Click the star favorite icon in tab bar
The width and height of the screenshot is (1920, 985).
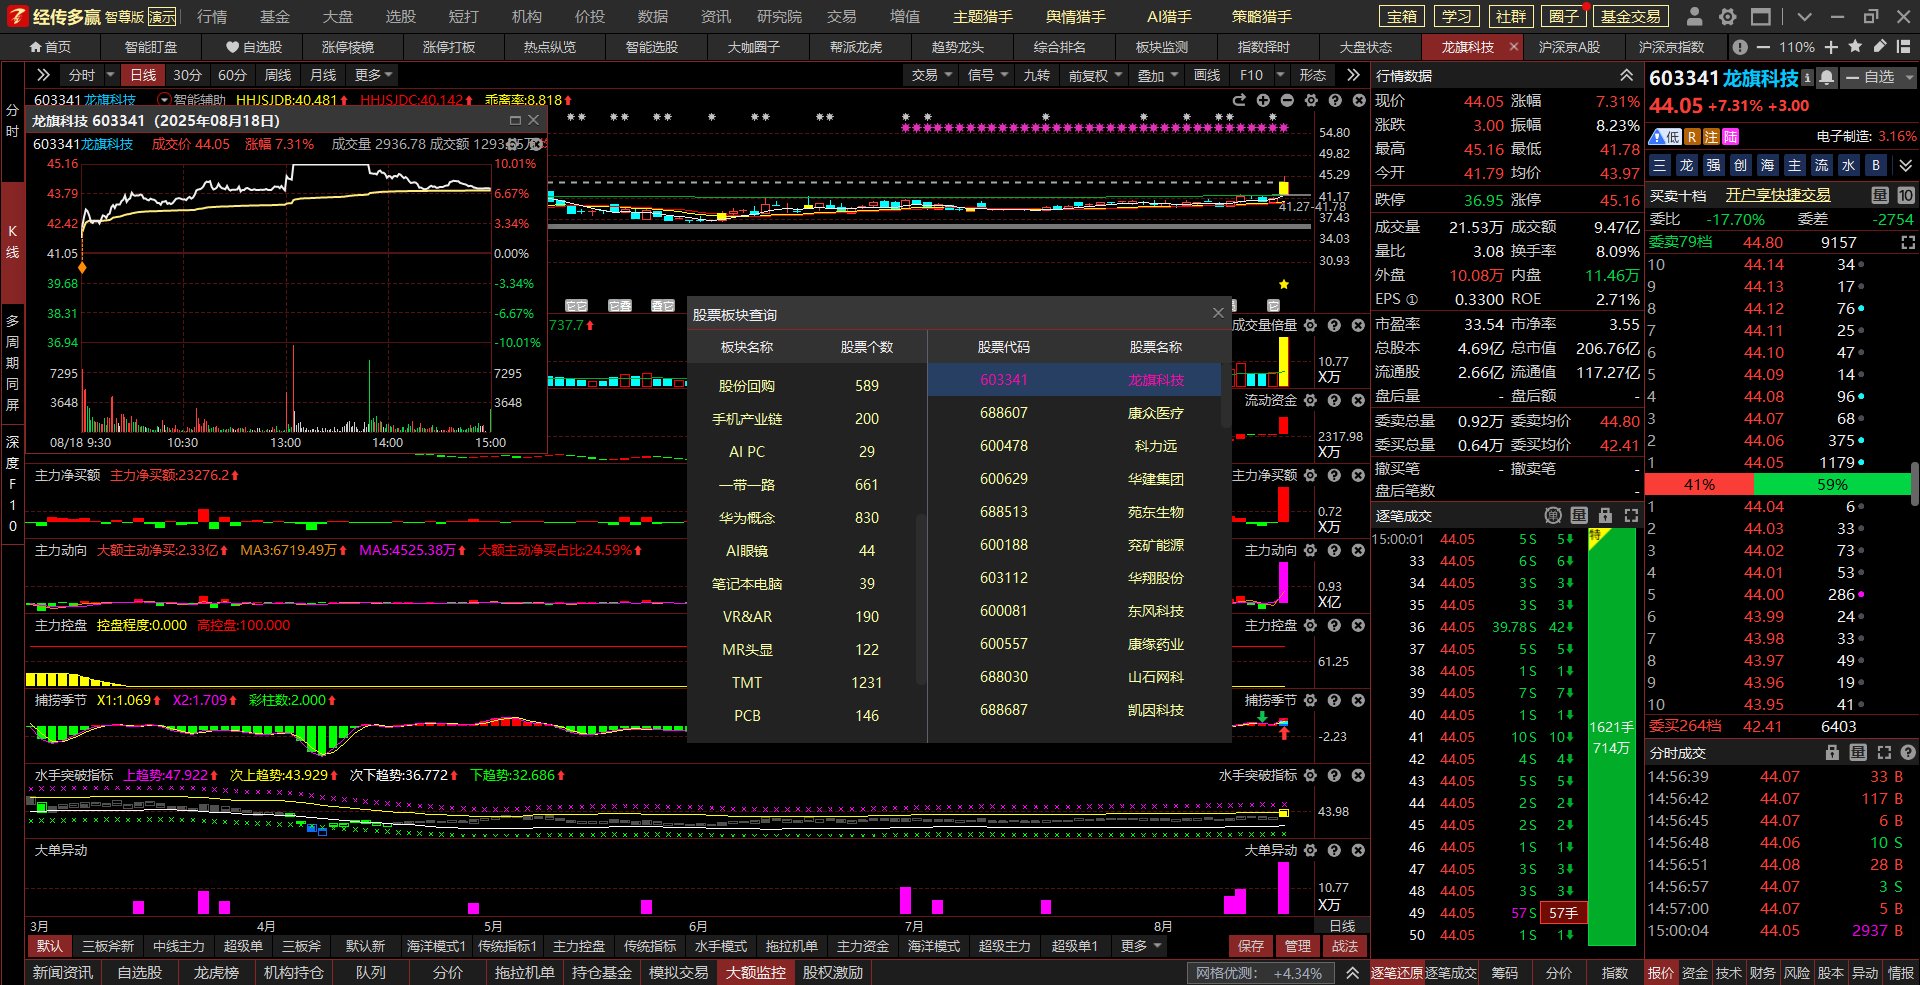(x=1855, y=47)
